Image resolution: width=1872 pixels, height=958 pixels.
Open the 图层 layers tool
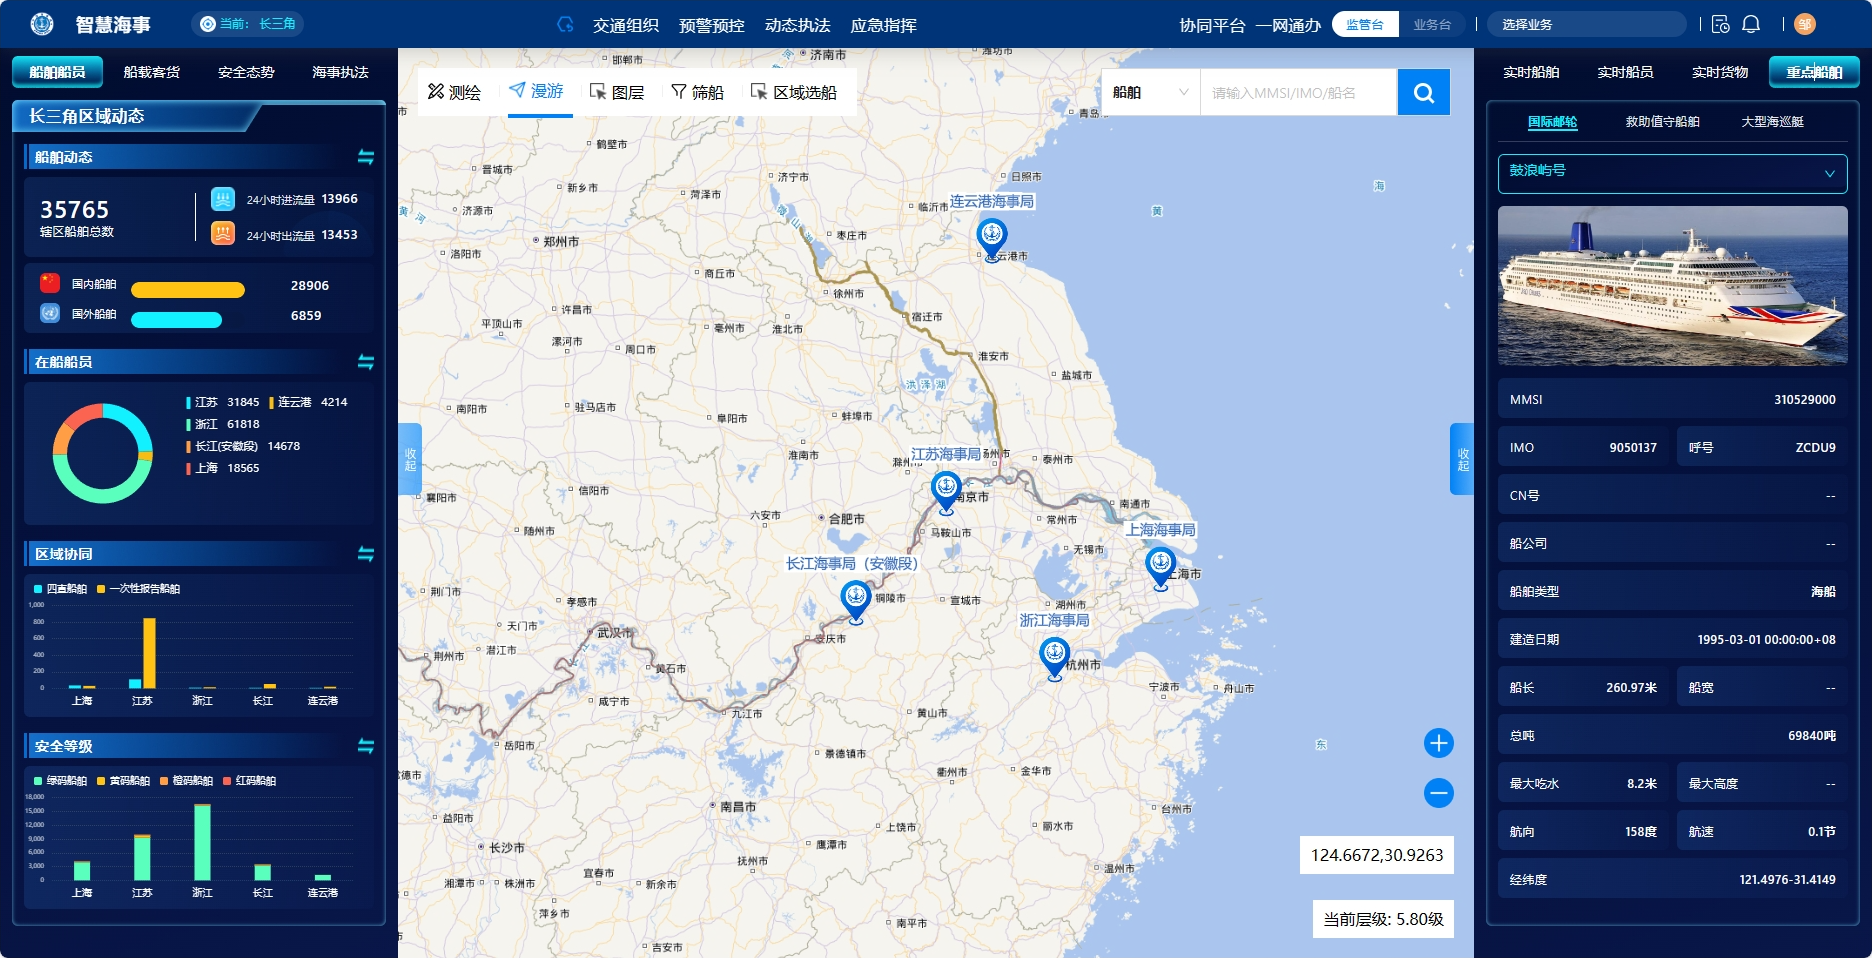(617, 92)
